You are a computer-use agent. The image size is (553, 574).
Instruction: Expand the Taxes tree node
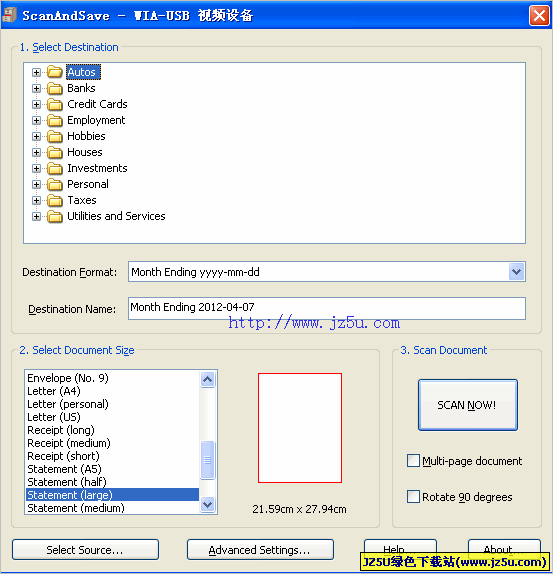pos(36,200)
